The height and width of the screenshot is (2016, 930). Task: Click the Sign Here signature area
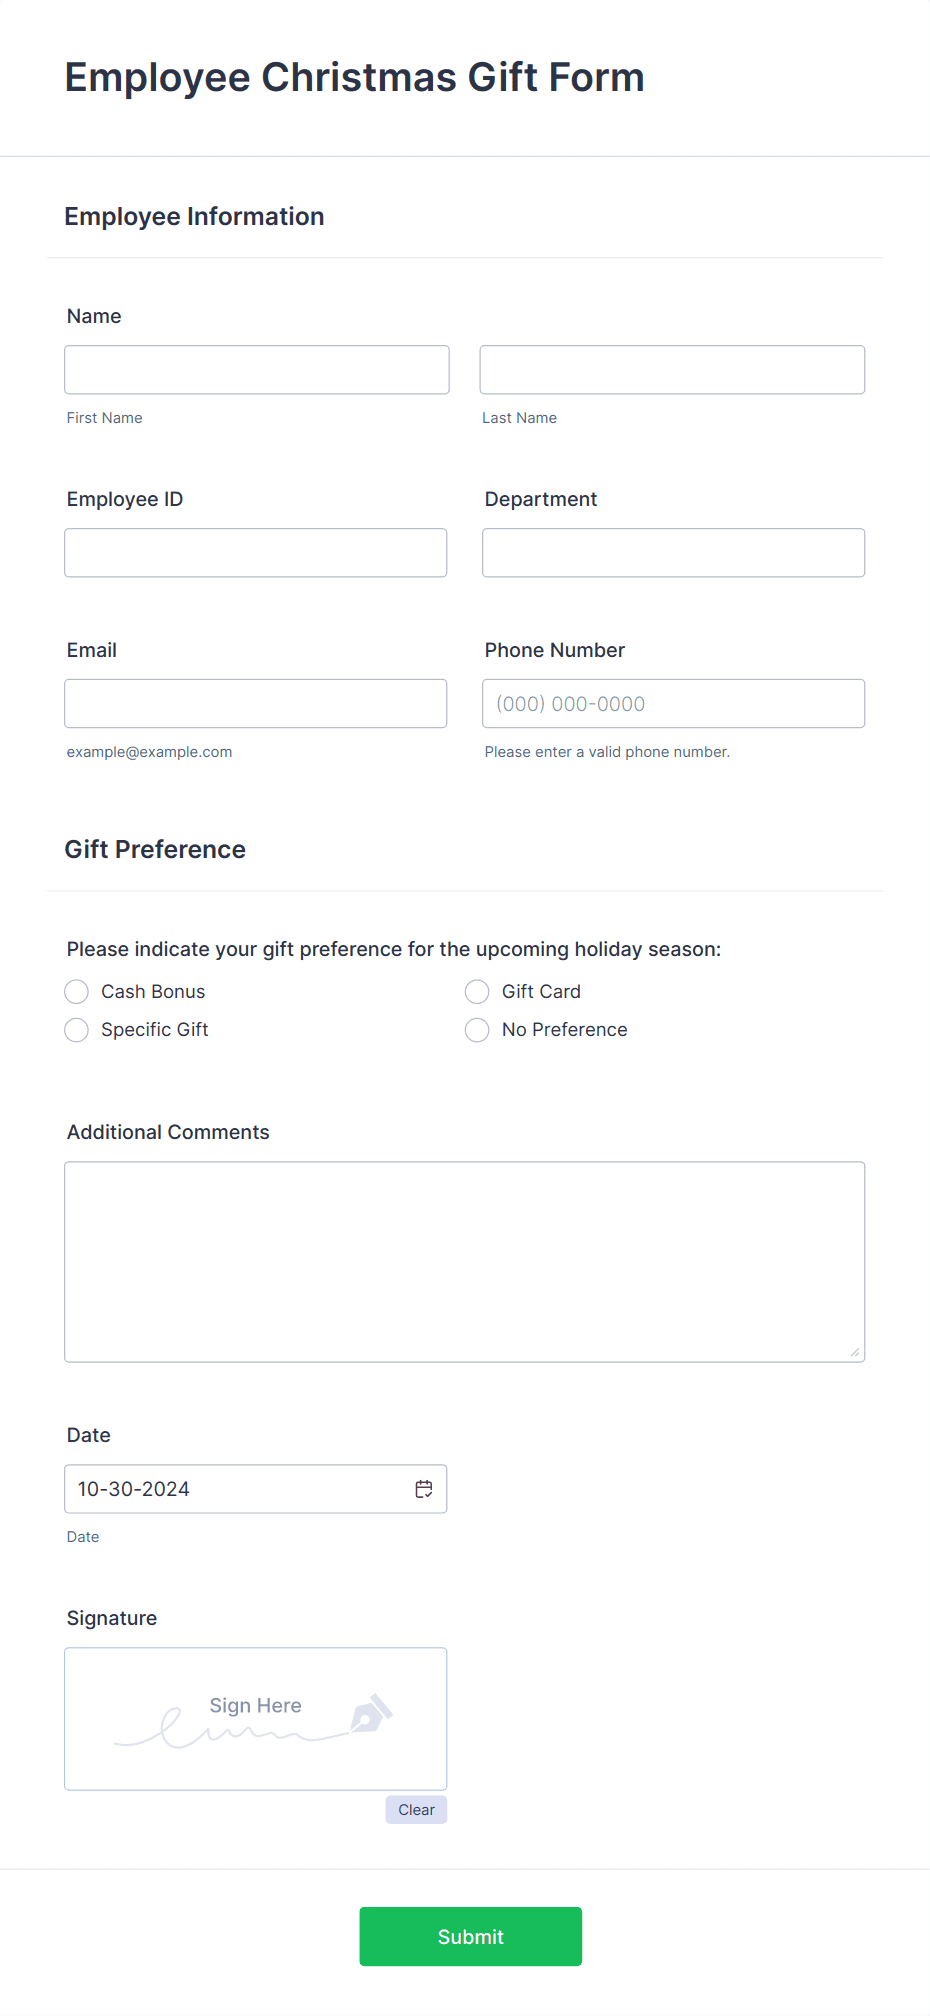(255, 1705)
